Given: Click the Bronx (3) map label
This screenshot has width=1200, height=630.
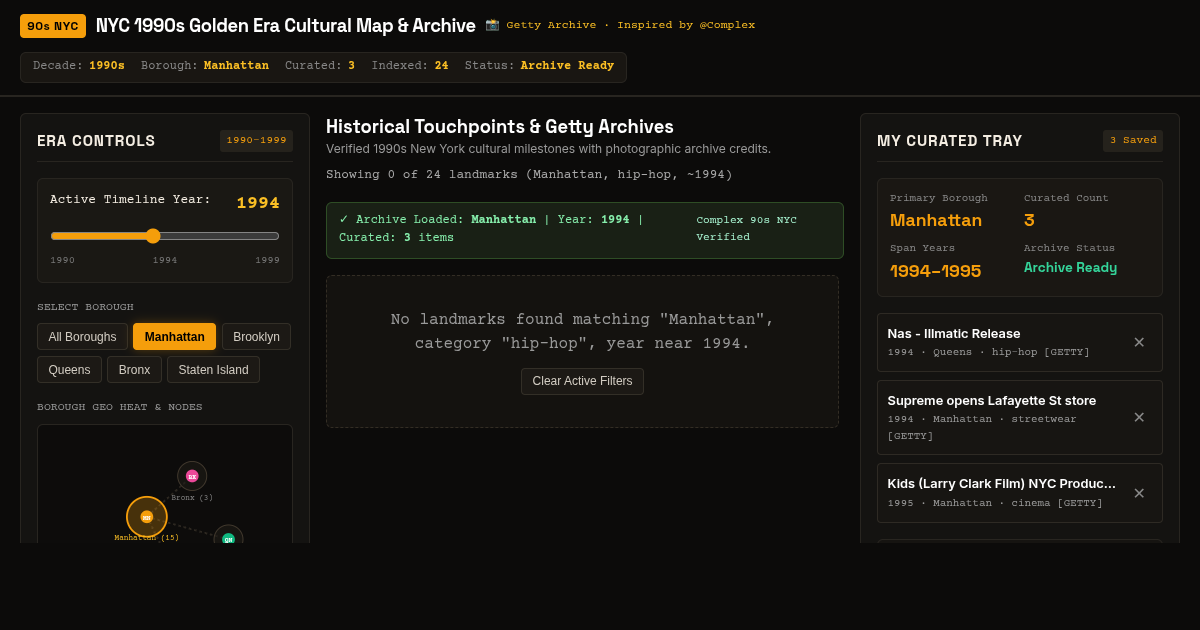Looking at the screenshot, I should click(192, 498).
